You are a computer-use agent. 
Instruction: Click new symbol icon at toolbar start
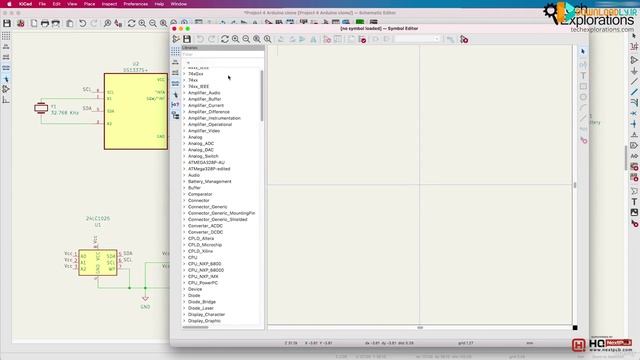point(176,39)
